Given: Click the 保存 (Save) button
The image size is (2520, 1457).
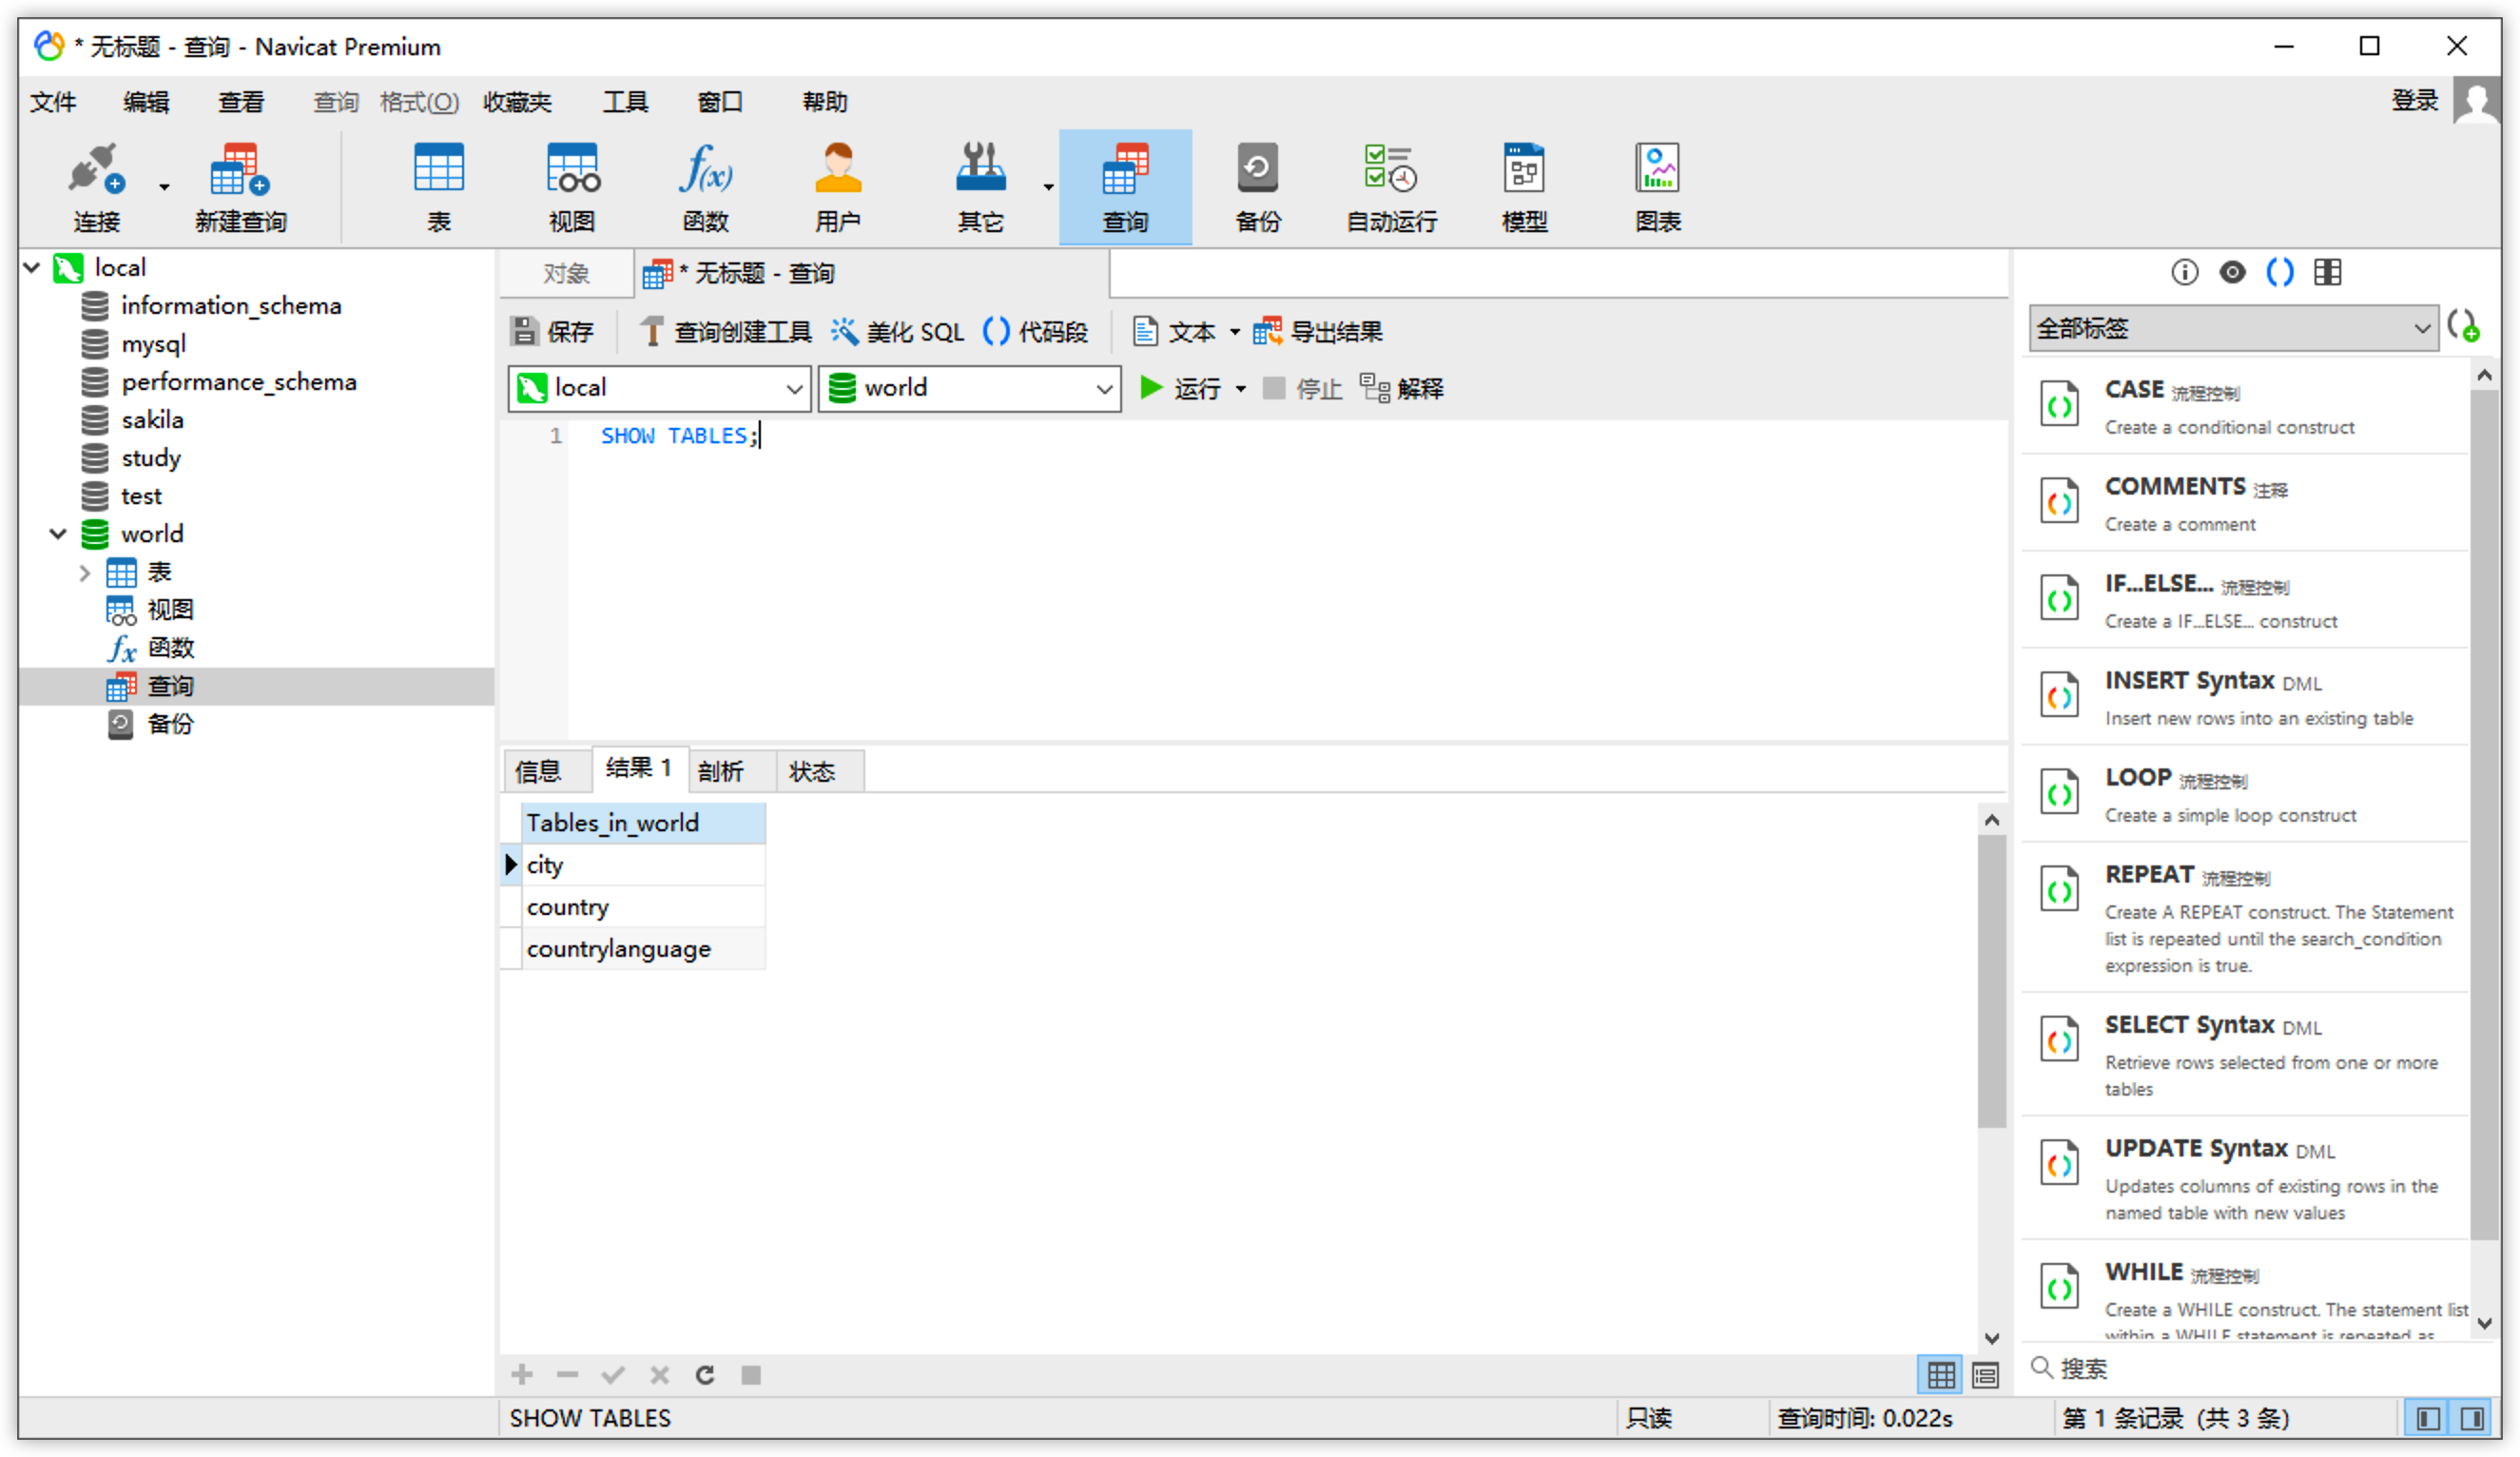Looking at the screenshot, I should click(x=555, y=331).
